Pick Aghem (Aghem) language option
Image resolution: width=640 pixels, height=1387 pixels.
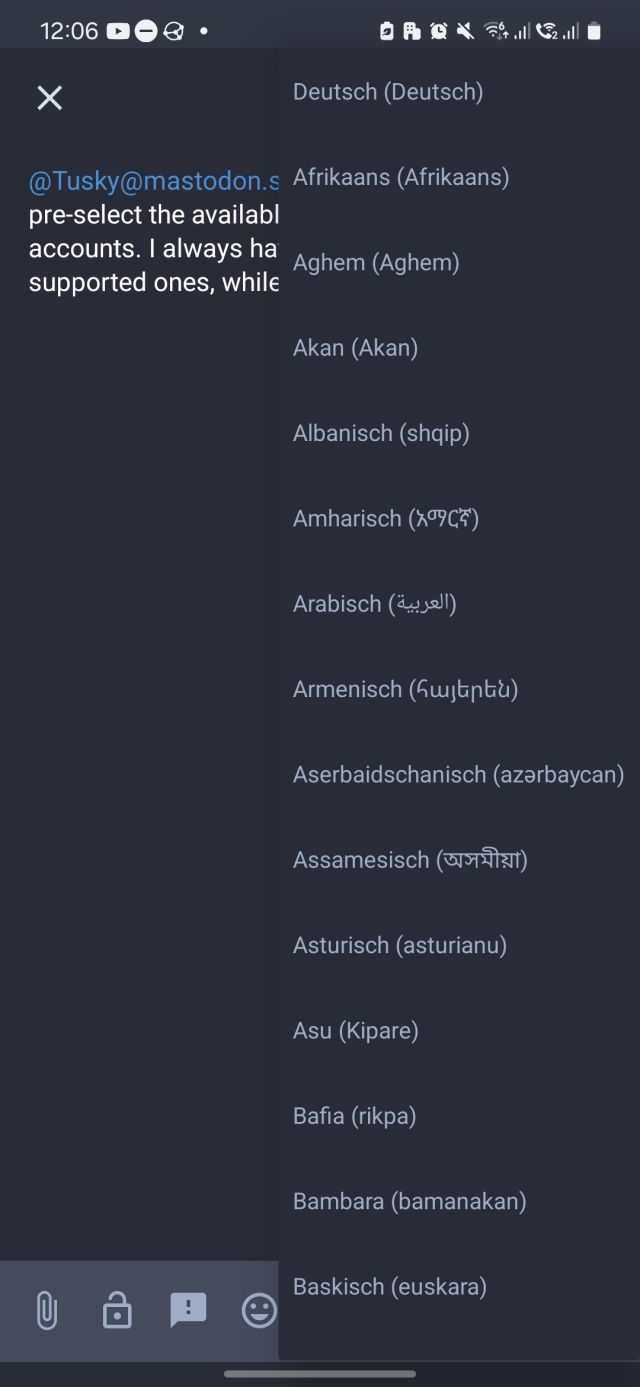tap(376, 263)
